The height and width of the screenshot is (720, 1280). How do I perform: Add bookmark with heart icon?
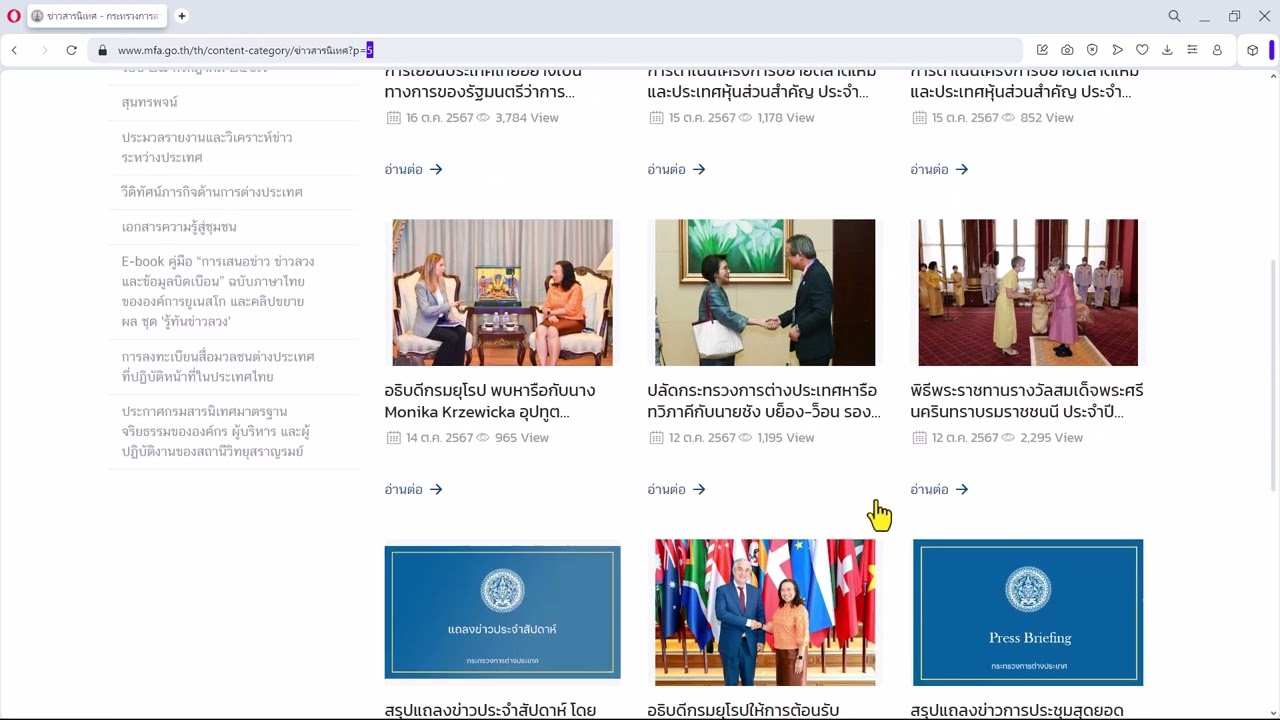1142,50
